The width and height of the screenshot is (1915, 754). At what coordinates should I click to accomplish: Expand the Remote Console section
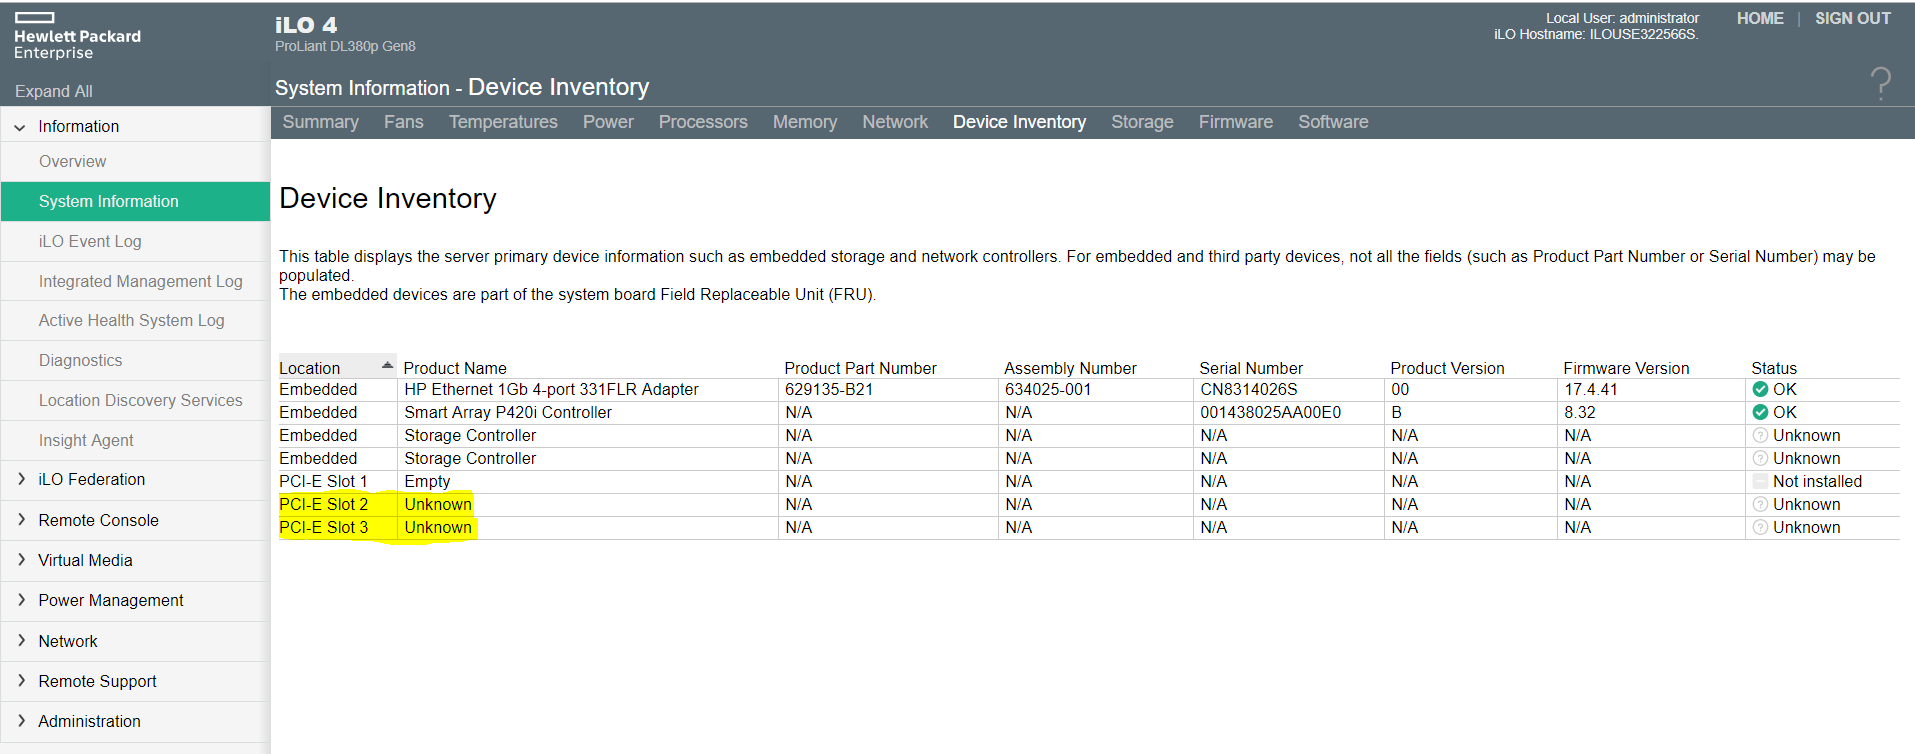coord(21,519)
